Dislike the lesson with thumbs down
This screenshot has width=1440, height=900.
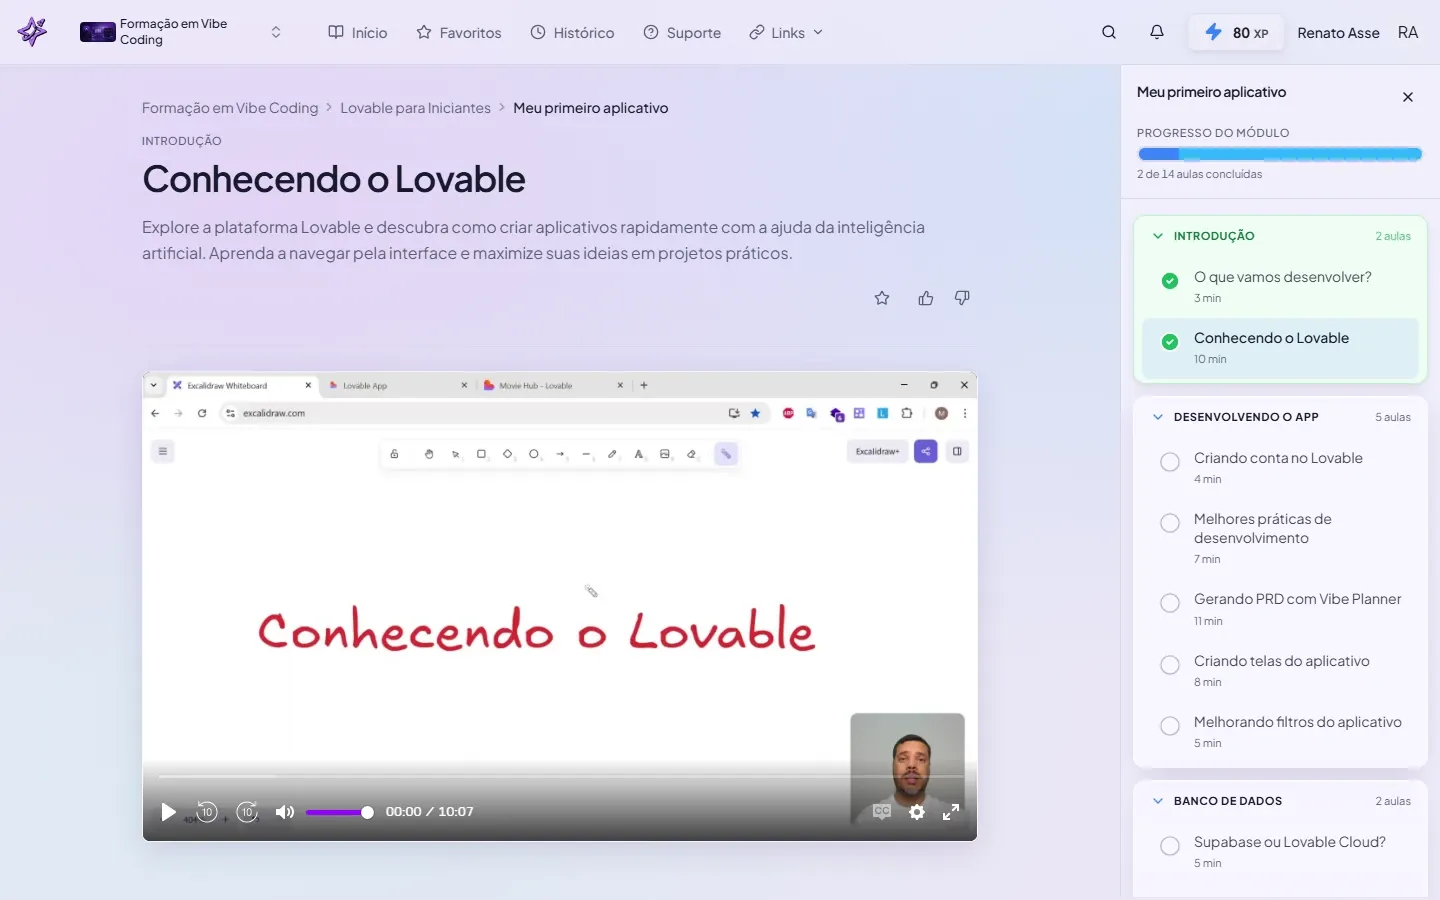[x=962, y=298]
